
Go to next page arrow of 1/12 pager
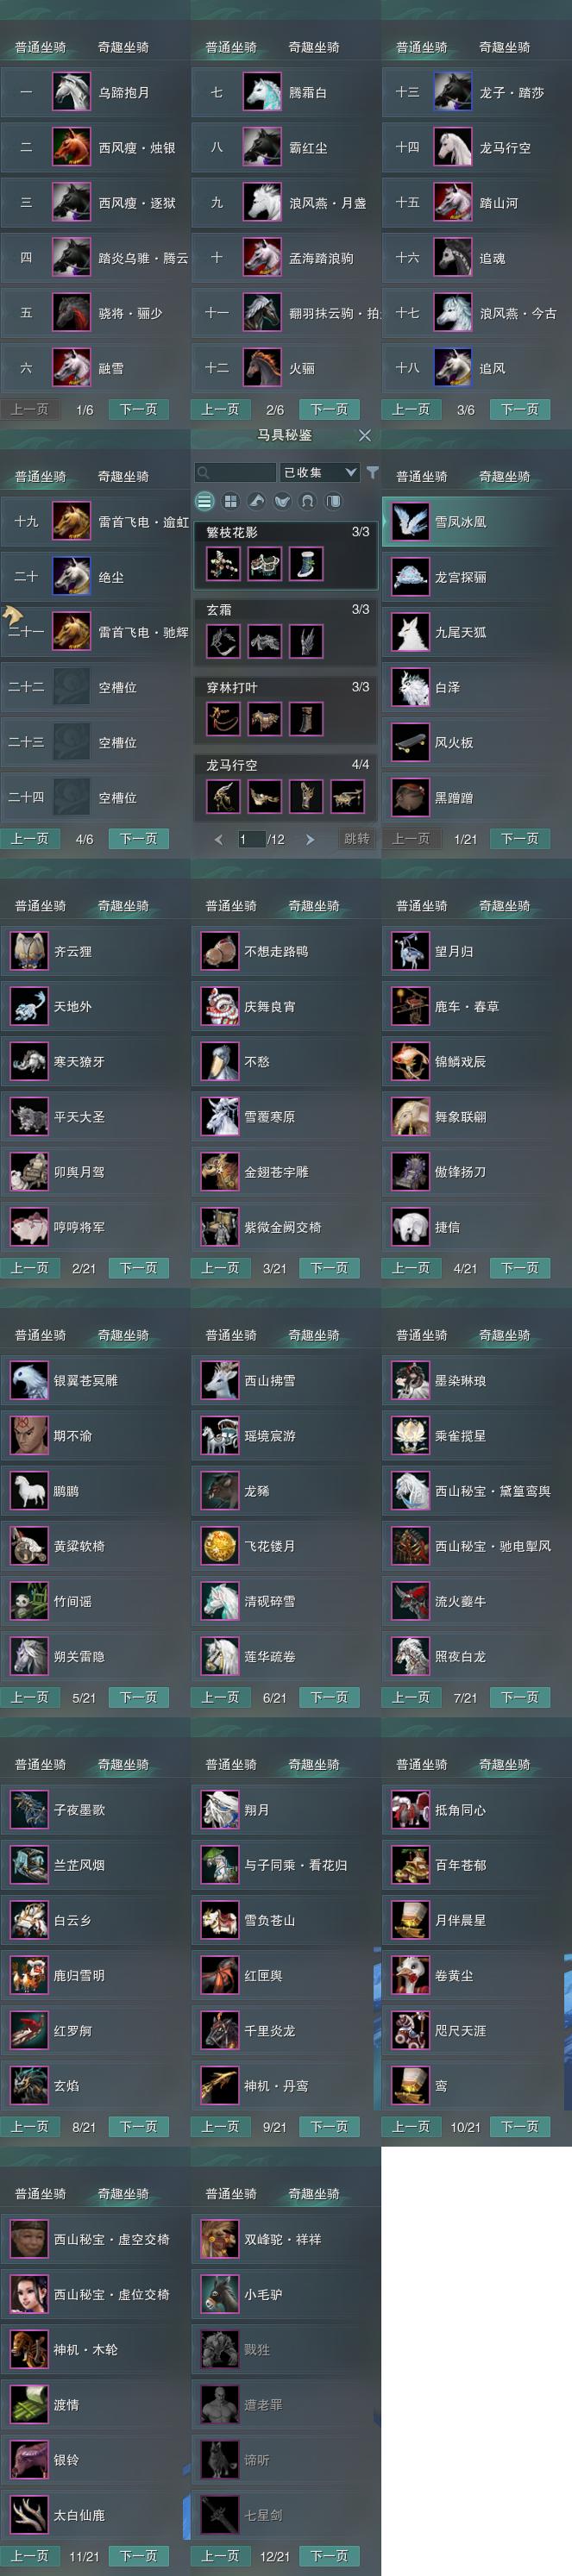click(x=310, y=839)
